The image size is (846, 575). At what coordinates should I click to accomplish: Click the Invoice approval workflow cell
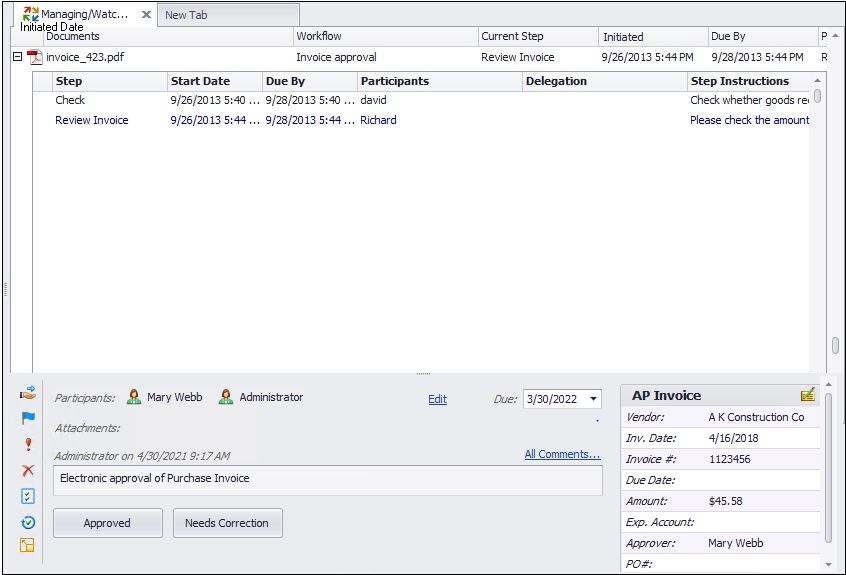point(336,57)
